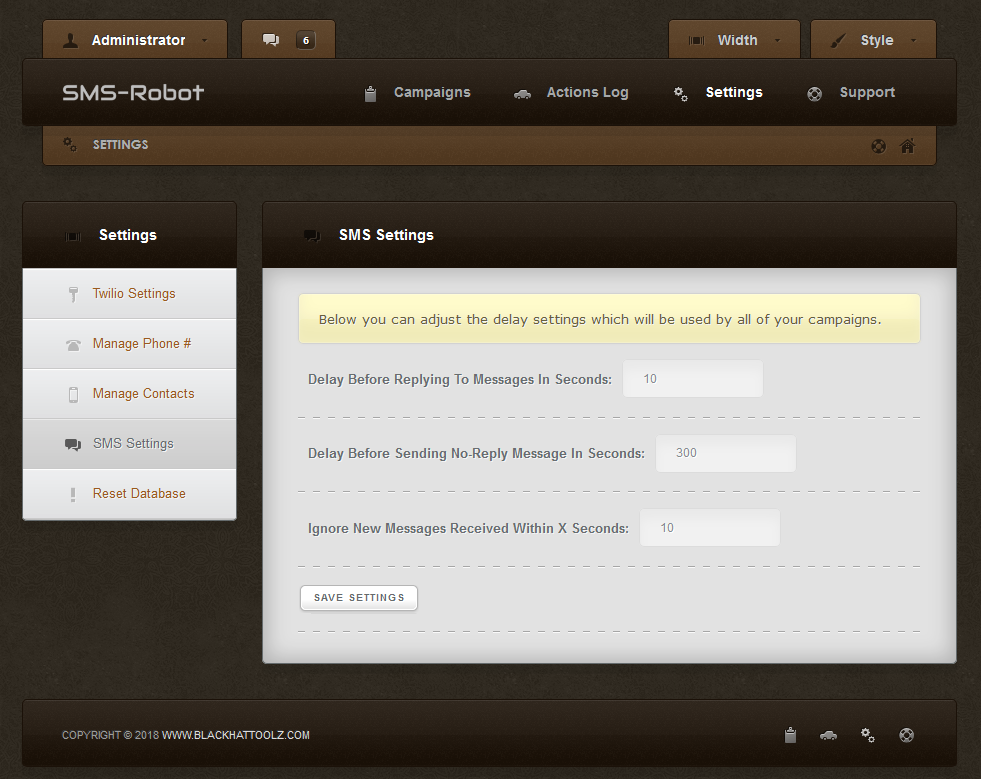Viewport: 981px width, 779px height.
Task: Click the home icon in breadcrumb bar
Action: pos(907,146)
